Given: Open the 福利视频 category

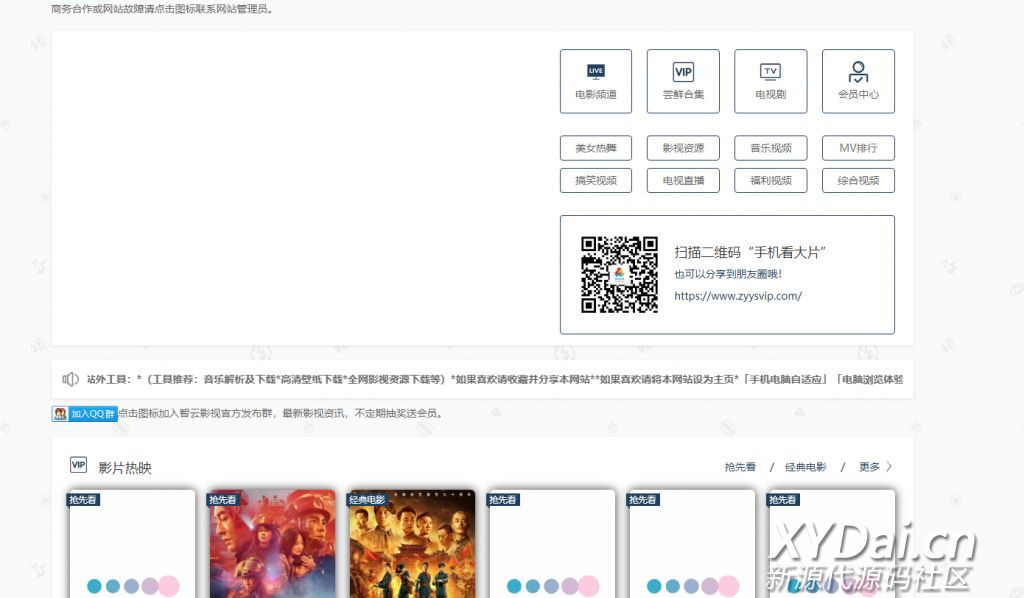Looking at the screenshot, I should coord(771,181).
